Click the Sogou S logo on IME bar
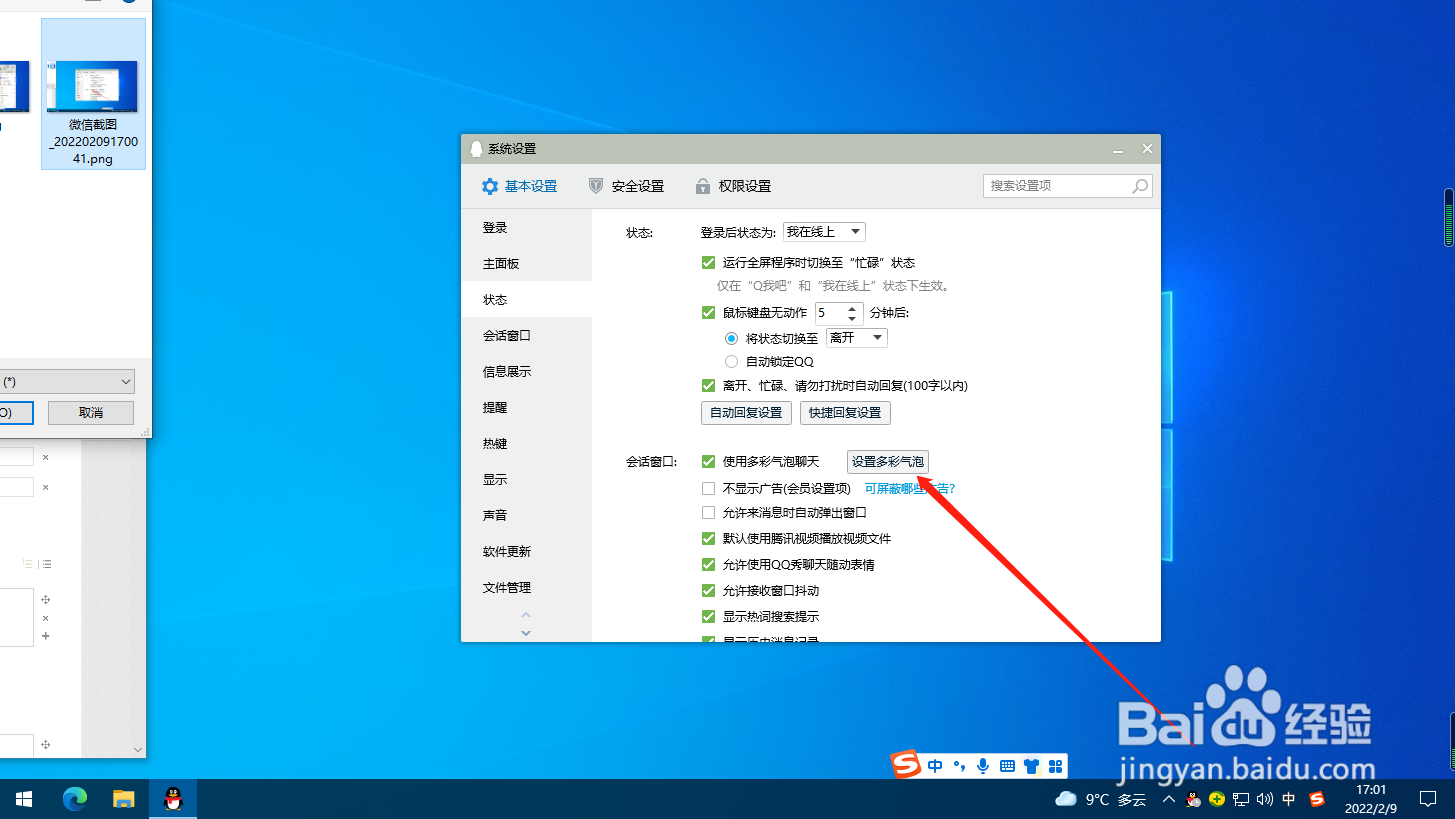The image size is (1455, 819). coord(906,766)
